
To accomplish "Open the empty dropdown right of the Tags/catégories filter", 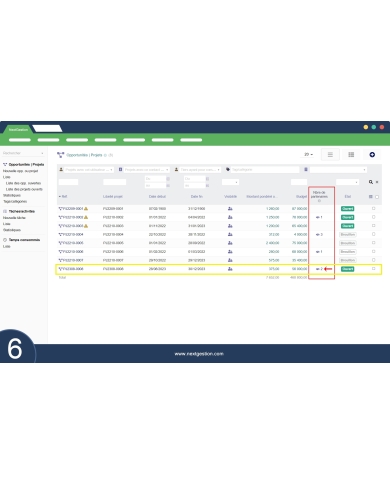I will [x=338, y=170].
